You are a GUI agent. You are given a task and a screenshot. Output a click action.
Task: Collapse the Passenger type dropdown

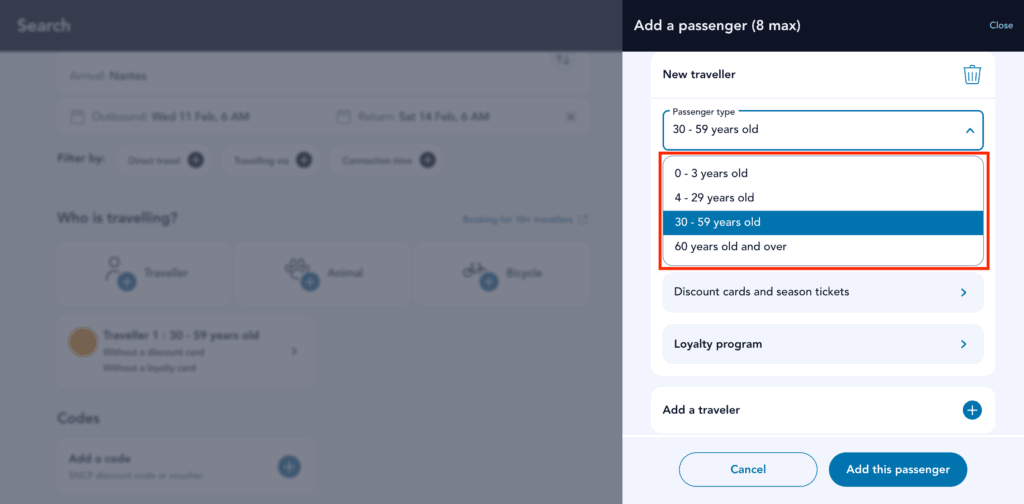[969, 130]
